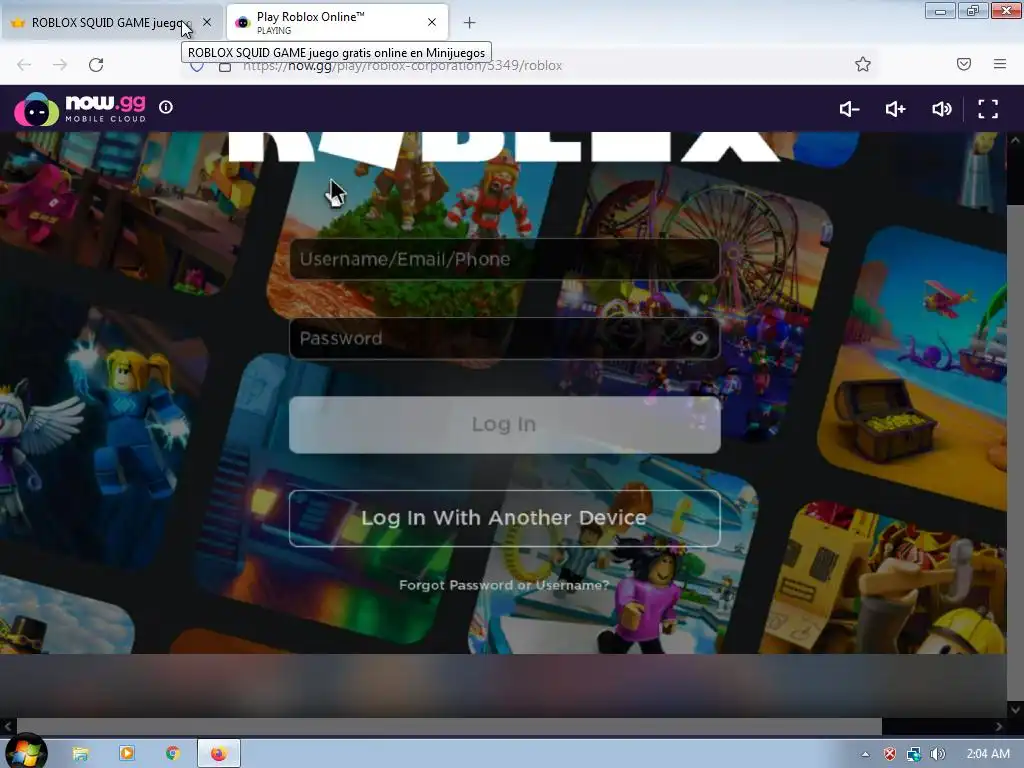This screenshot has width=1024, height=768.
Task: Click the site security shield icon
Action: point(197,67)
